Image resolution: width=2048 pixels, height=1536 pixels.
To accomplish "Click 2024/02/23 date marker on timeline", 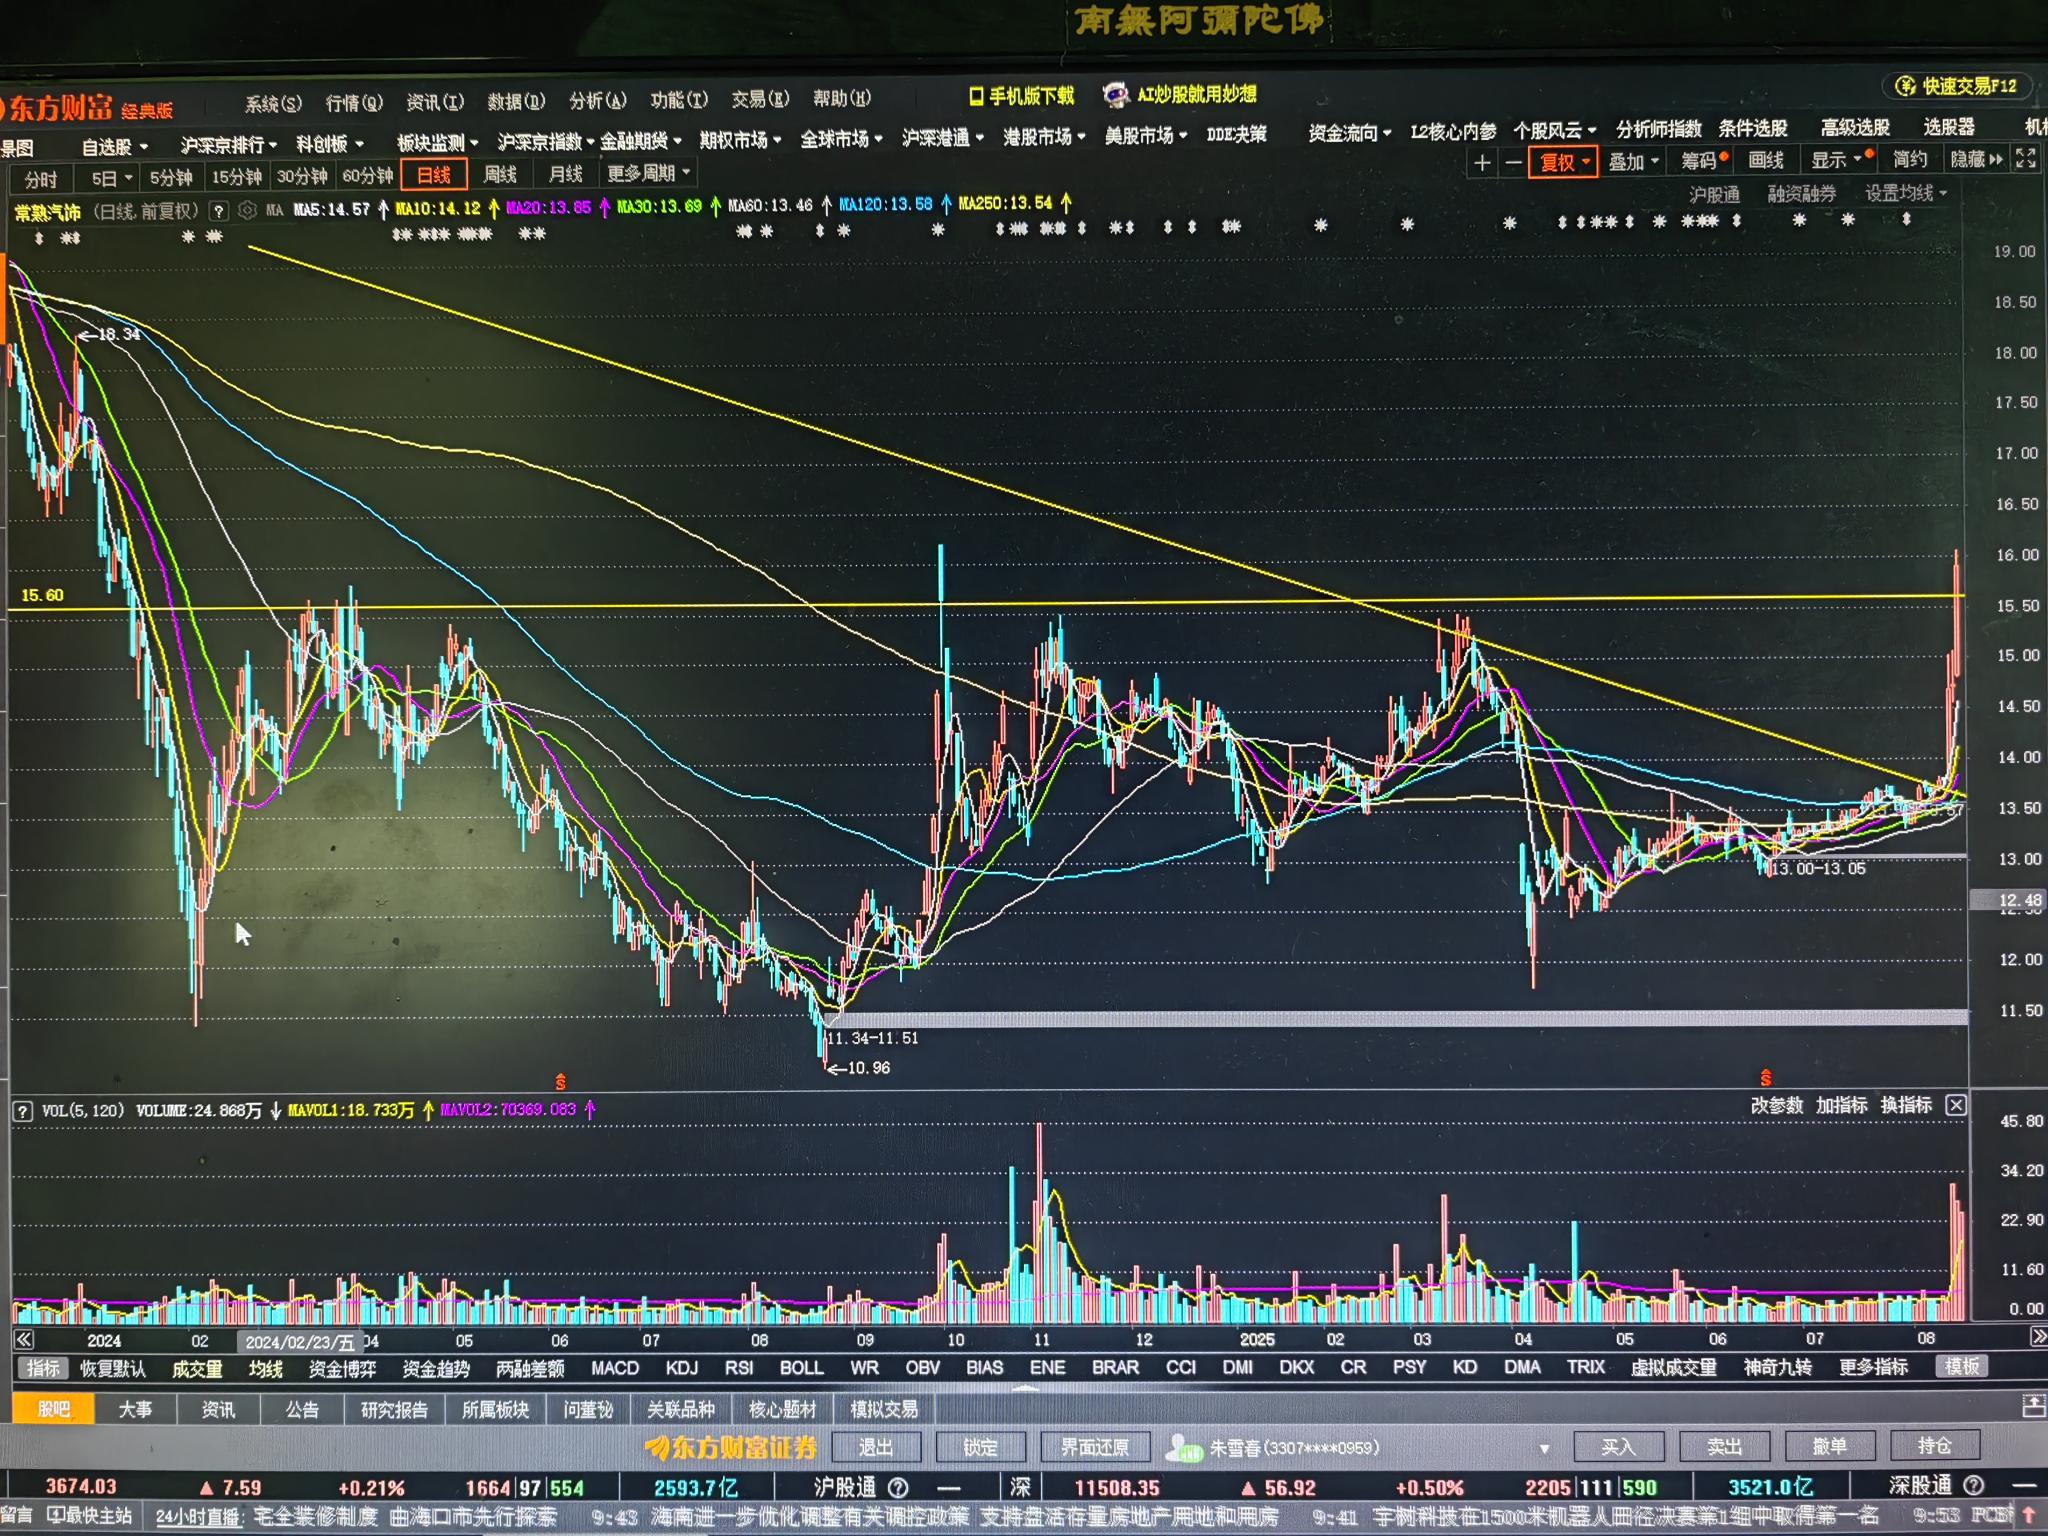I will click(x=299, y=1341).
